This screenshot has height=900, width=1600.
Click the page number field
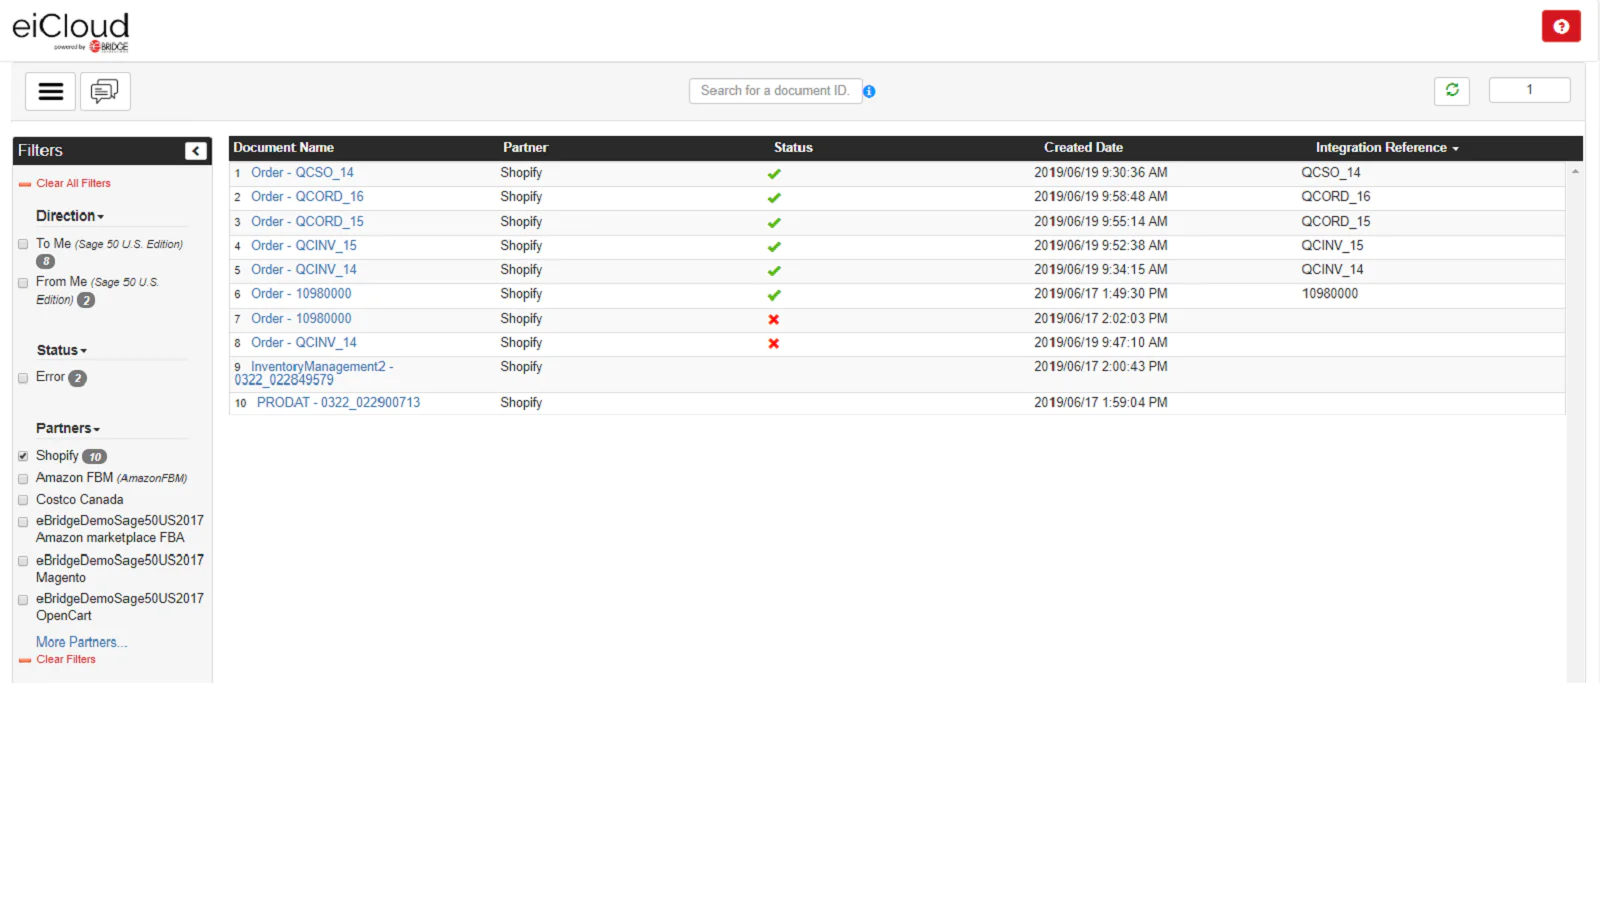click(1528, 90)
